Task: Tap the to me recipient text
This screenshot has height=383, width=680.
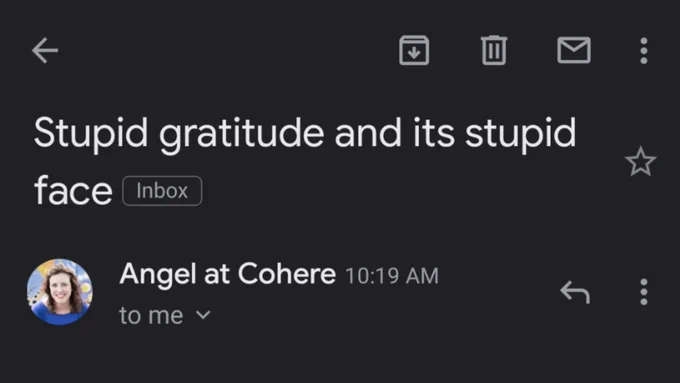Action: [151, 315]
